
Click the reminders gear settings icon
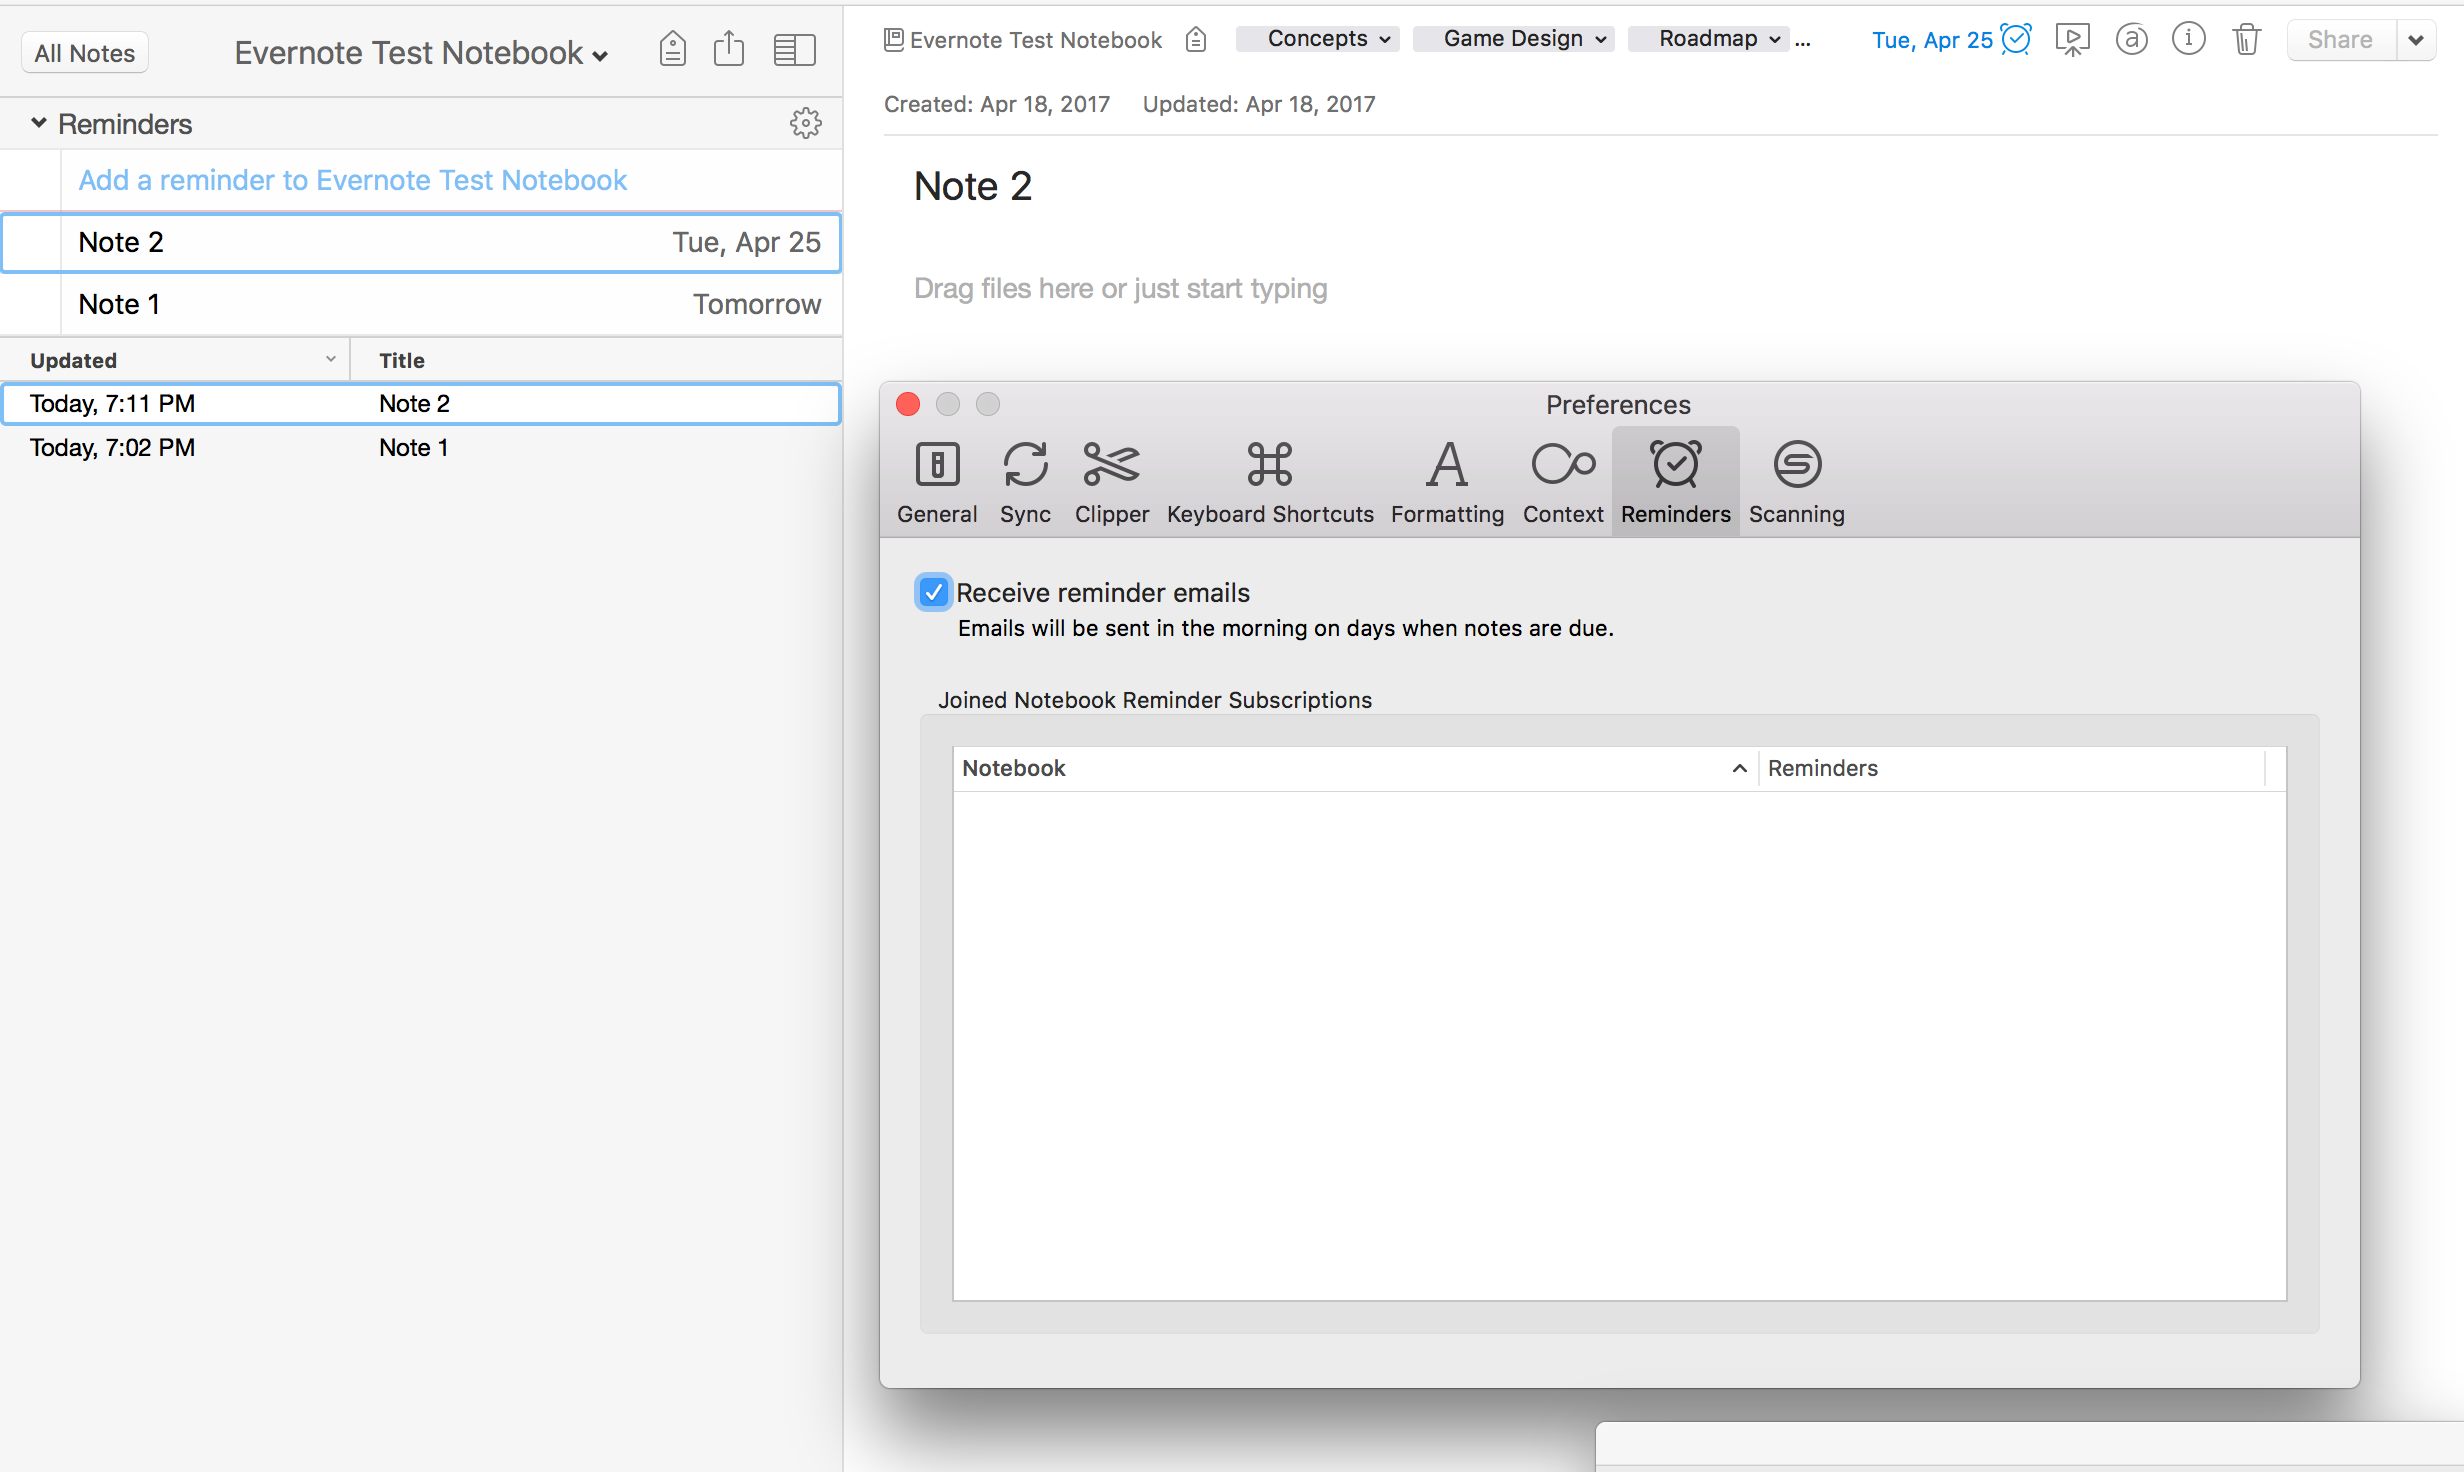coord(806,124)
